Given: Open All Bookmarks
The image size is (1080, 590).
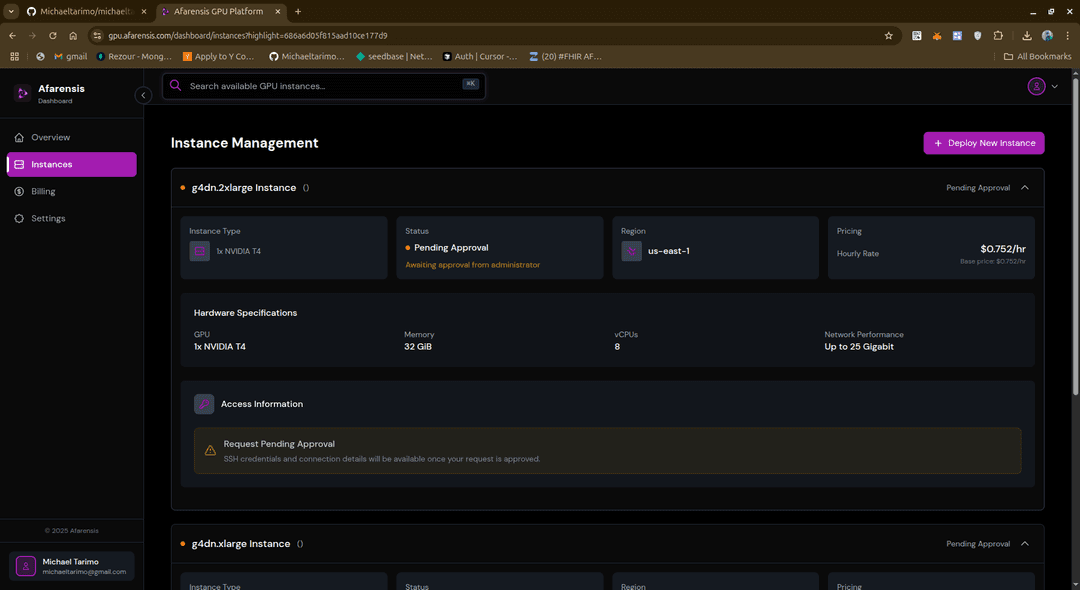Looking at the screenshot, I should 1037,56.
